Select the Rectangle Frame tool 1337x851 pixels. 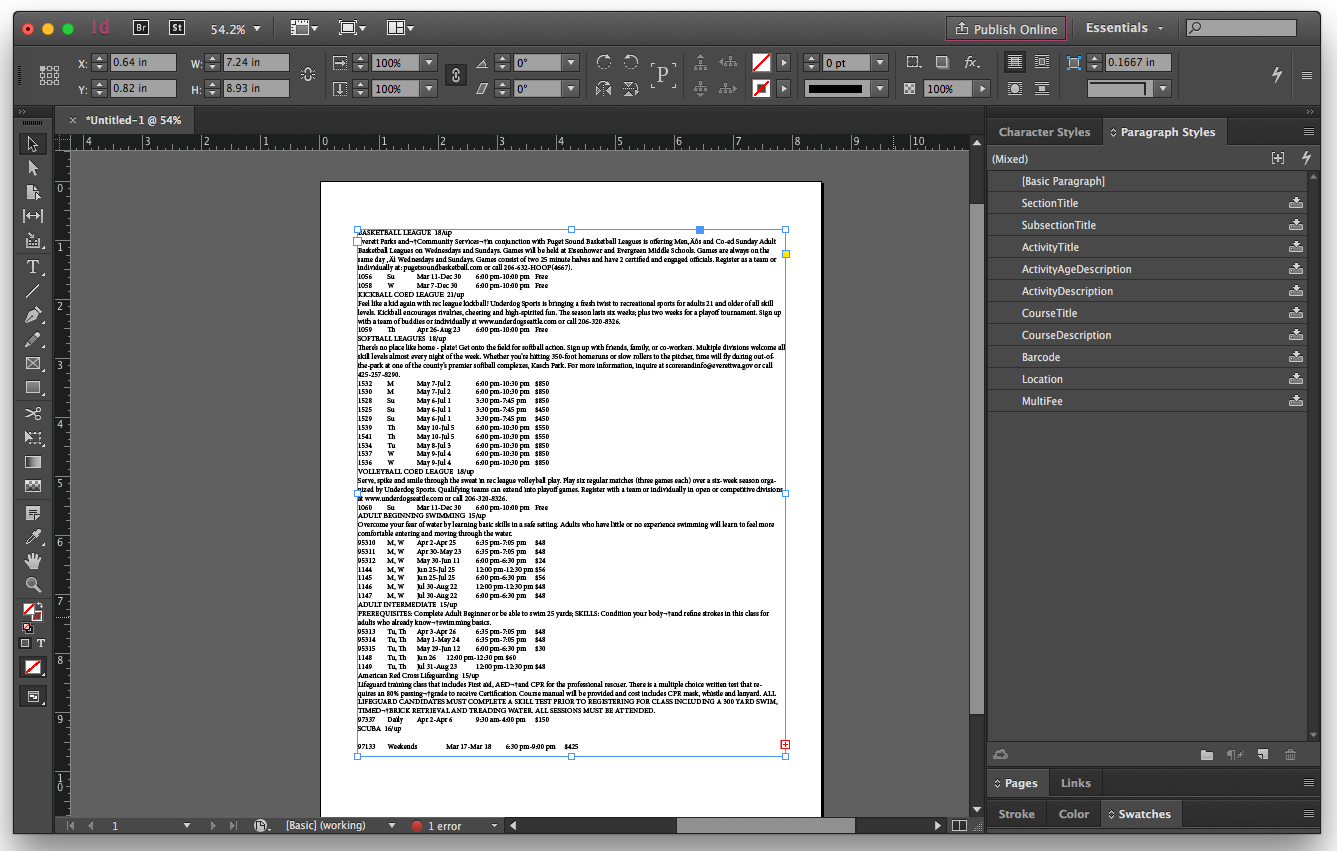pos(33,363)
